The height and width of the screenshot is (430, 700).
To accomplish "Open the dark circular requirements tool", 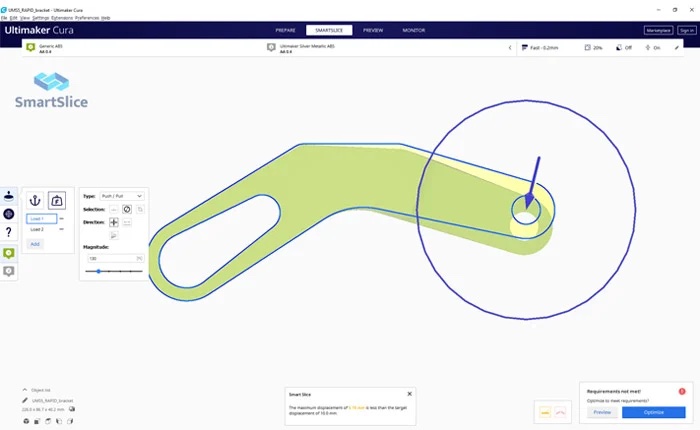I will pos(8,214).
